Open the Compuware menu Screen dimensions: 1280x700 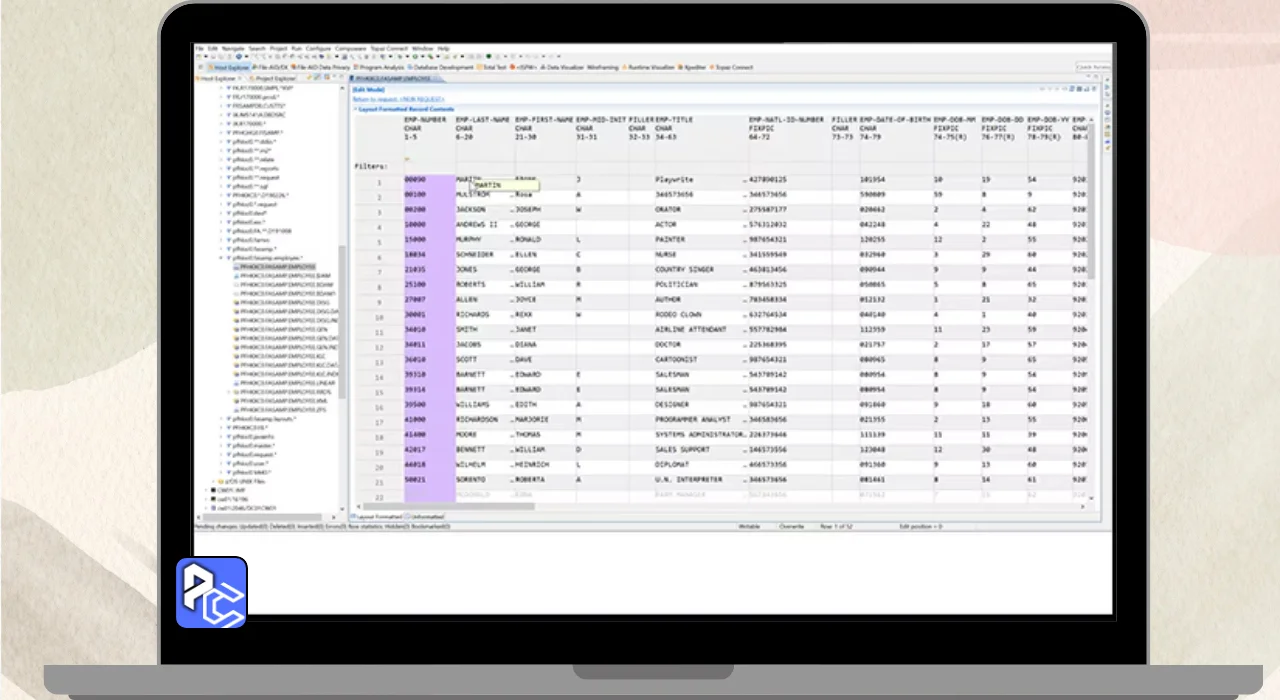(350, 48)
